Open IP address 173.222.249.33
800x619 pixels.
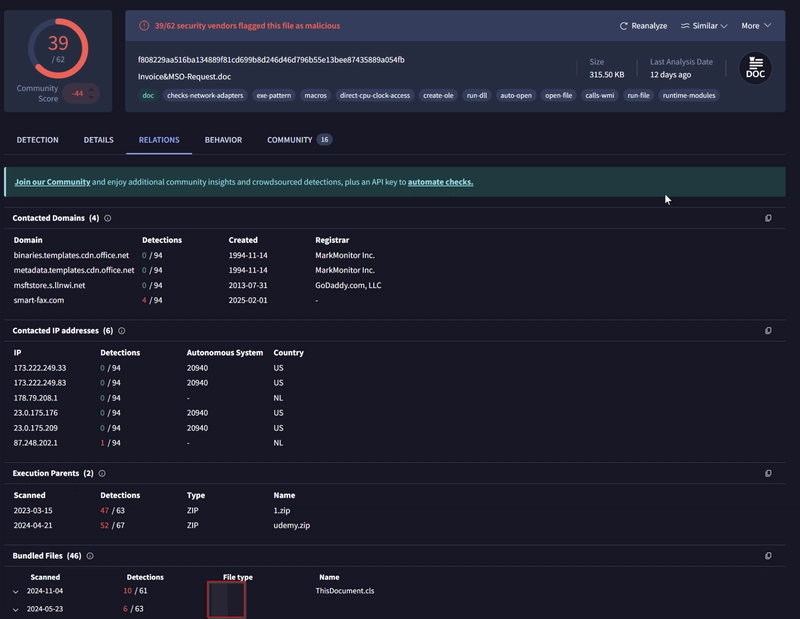tap(40, 368)
